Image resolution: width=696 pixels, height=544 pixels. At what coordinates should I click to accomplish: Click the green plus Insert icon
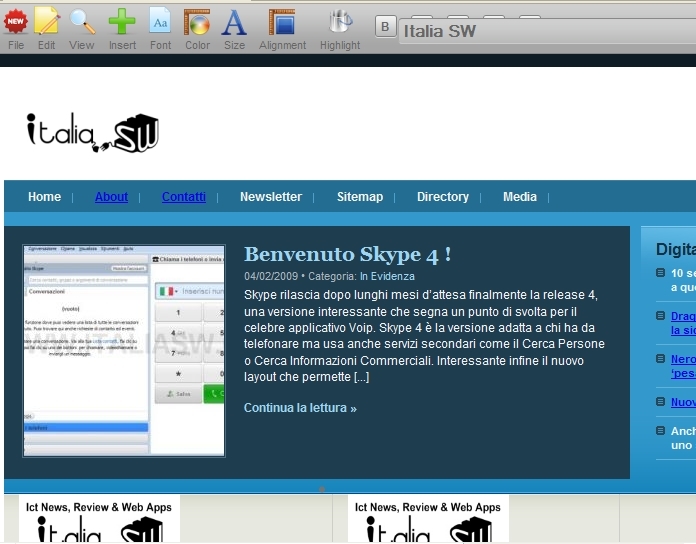pyautogui.click(x=122, y=21)
